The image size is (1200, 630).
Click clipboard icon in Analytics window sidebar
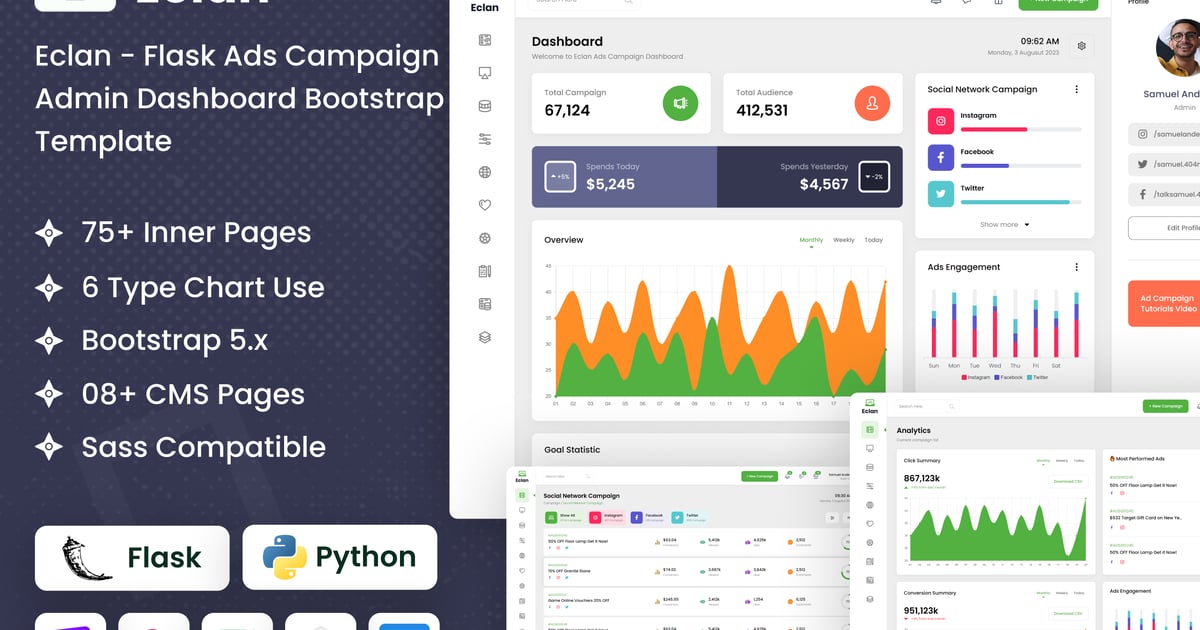(870, 561)
